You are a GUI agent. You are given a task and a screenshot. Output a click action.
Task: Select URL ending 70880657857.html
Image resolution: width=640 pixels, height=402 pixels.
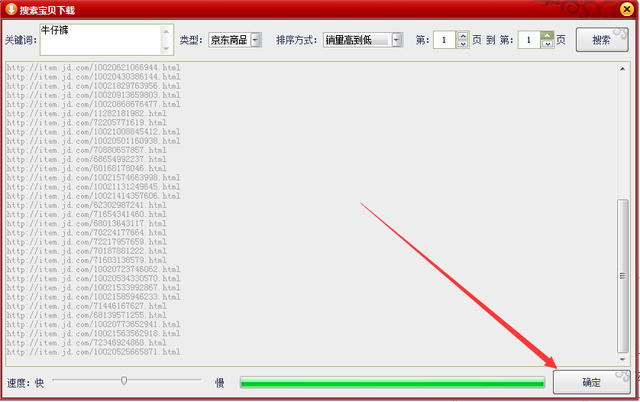pos(87,150)
